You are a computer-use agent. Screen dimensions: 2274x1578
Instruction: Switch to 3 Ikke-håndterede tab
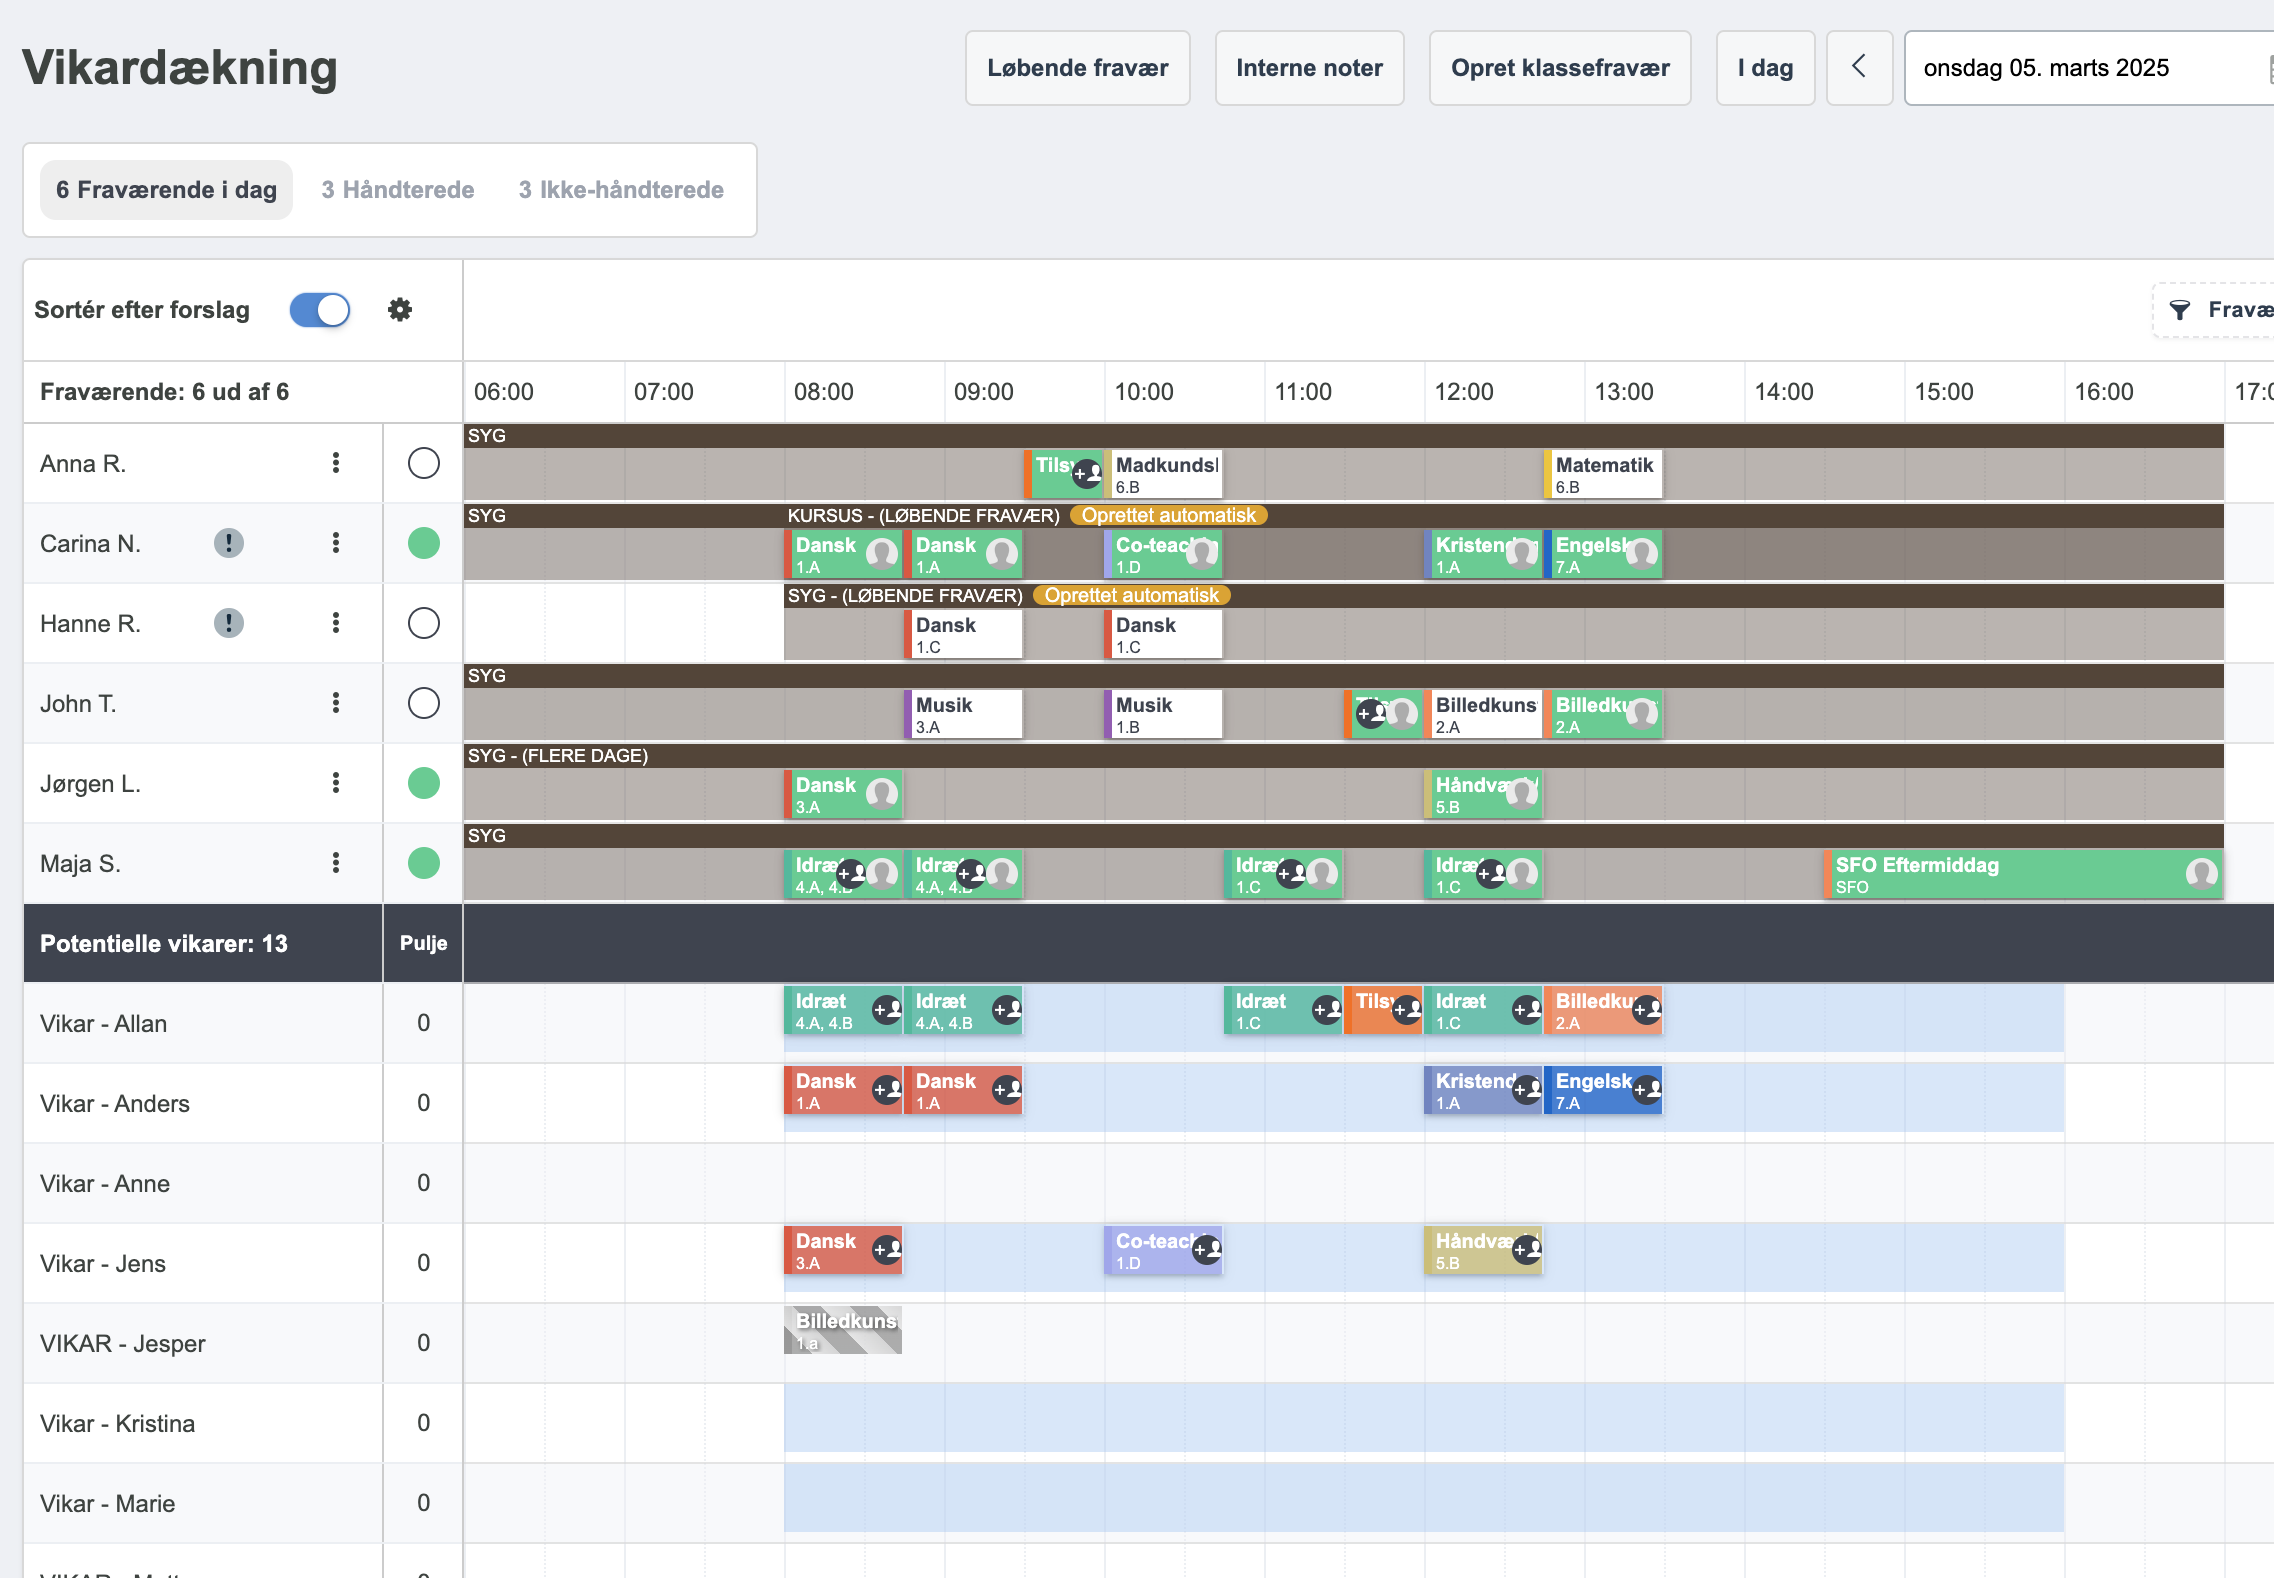click(x=621, y=190)
